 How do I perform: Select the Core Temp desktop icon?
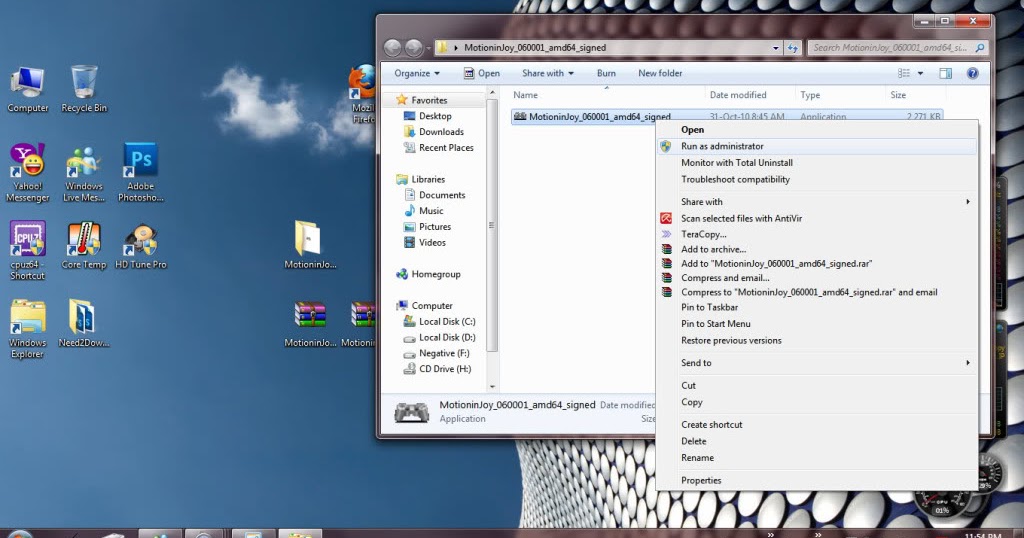84,245
